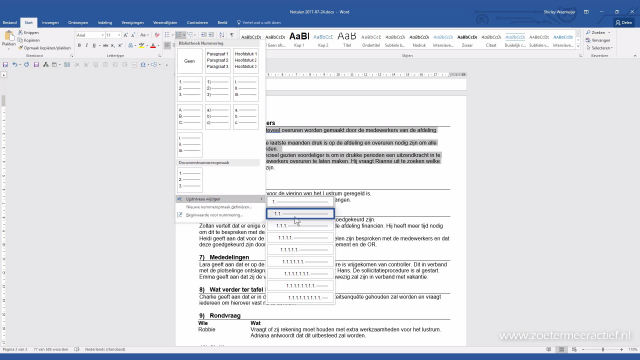The width and height of the screenshot is (640, 360).
Task: Open the text effects icon
Action: tap(131, 45)
